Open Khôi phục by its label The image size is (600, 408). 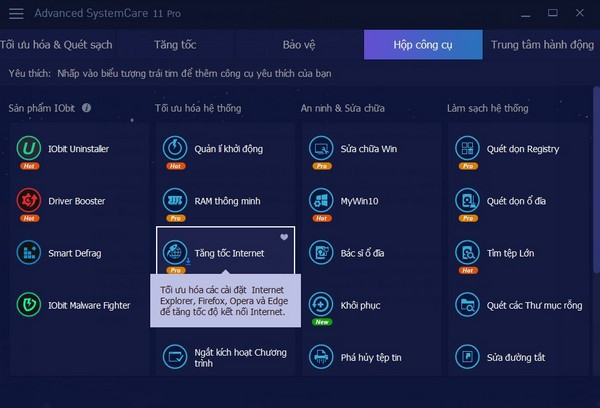click(x=360, y=305)
